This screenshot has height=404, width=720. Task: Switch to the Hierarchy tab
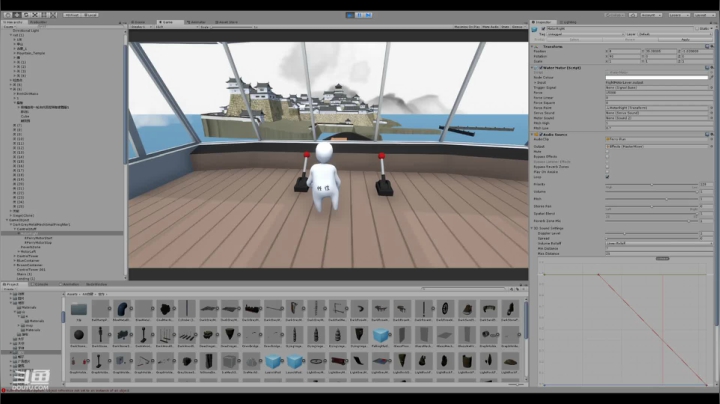click(14, 22)
